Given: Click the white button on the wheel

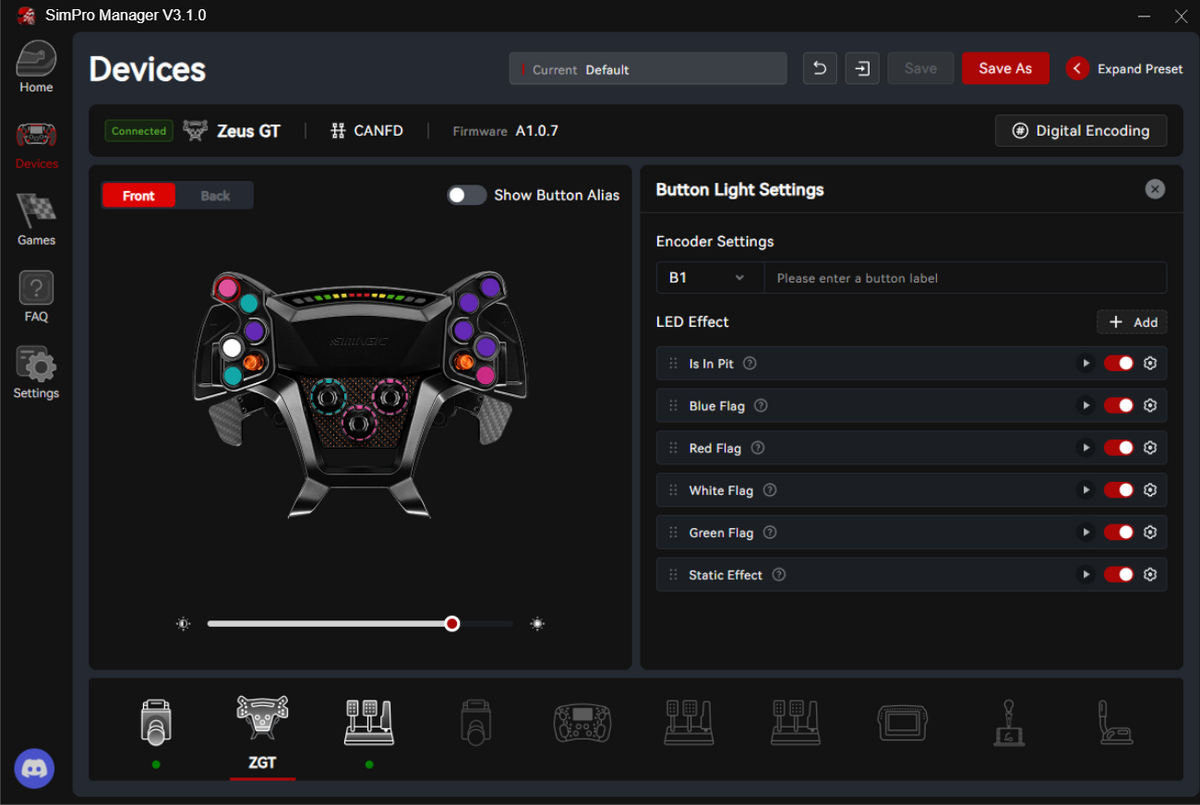Looking at the screenshot, I should point(232,347).
